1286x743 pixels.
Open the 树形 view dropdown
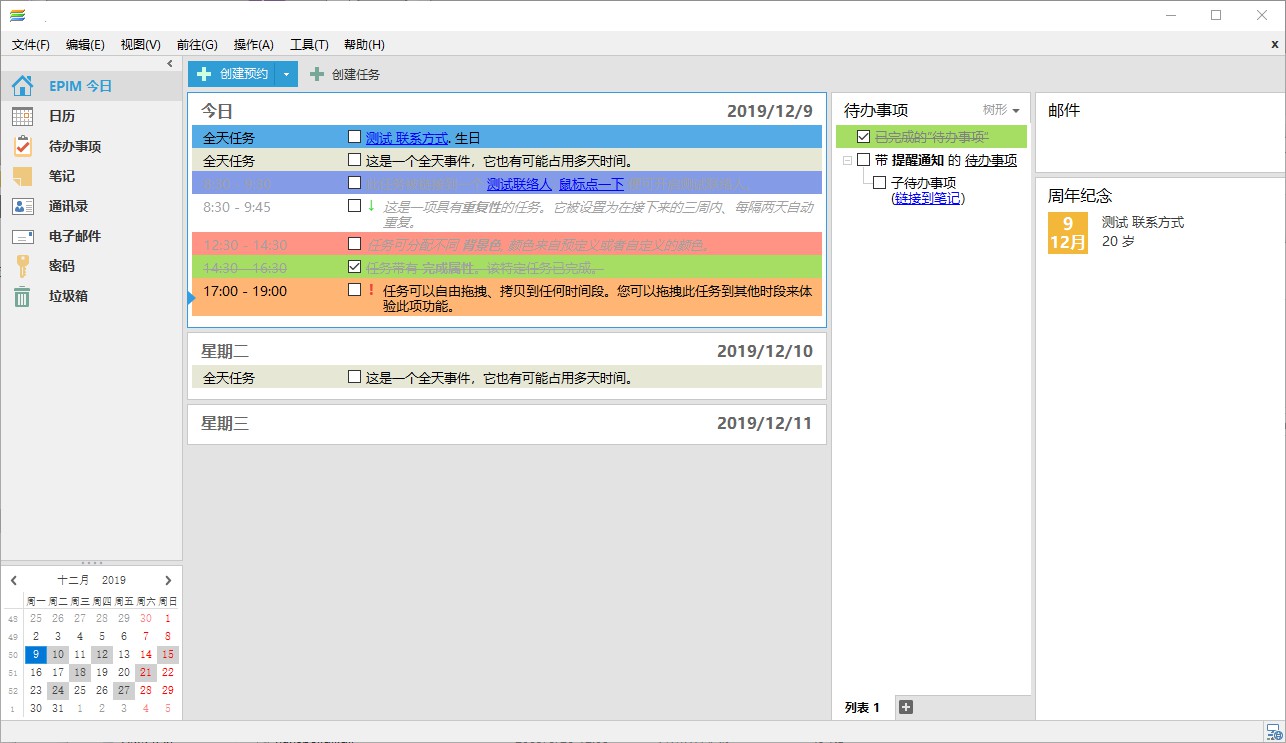click(1001, 110)
